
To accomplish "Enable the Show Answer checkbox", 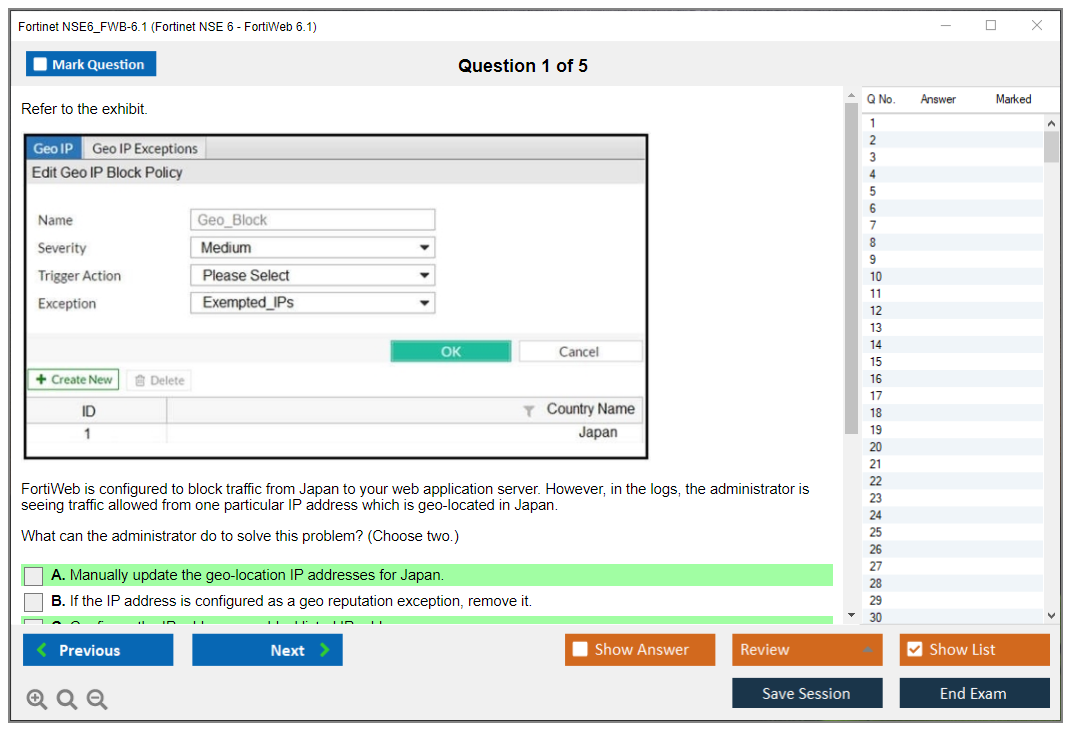I will (x=581, y=650).
